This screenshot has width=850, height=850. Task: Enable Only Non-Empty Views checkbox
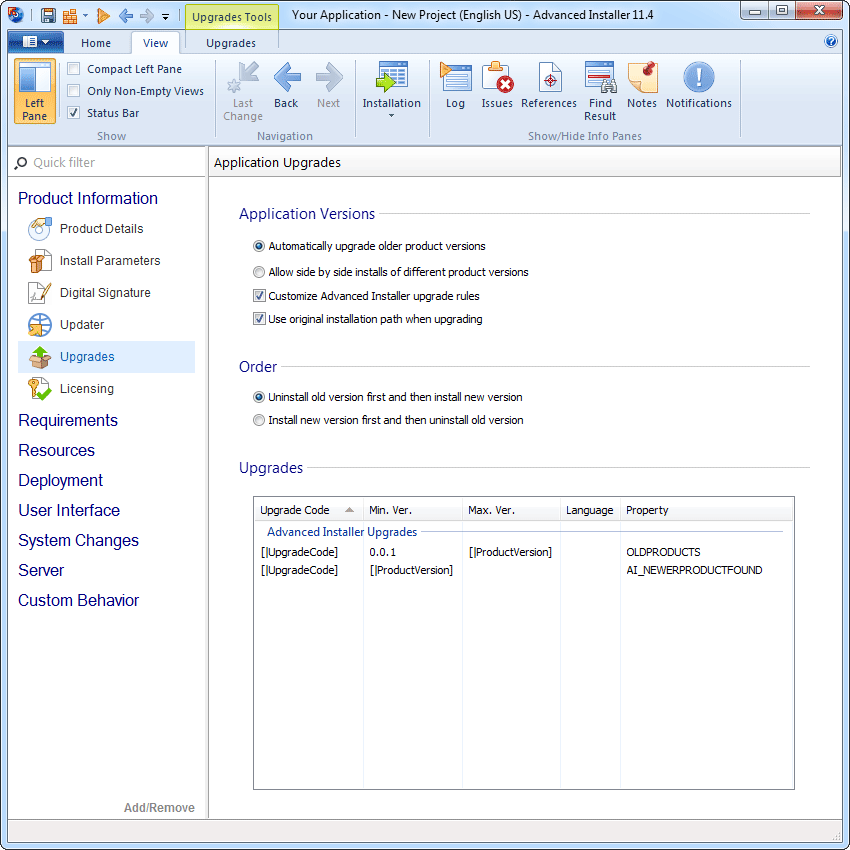coord(74,91)
